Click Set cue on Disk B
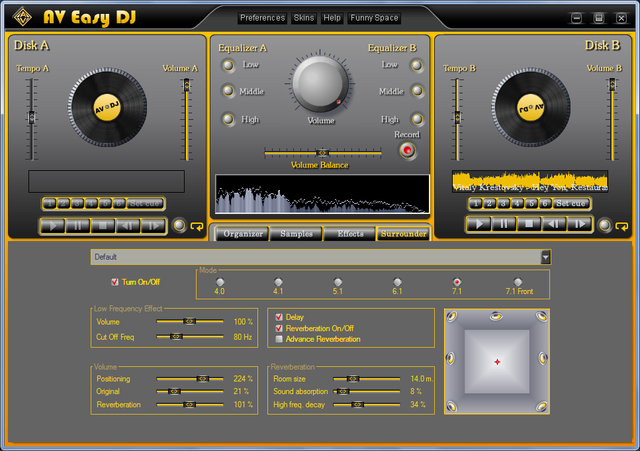Viewport: 640px width, 451px height. [571, 203]
